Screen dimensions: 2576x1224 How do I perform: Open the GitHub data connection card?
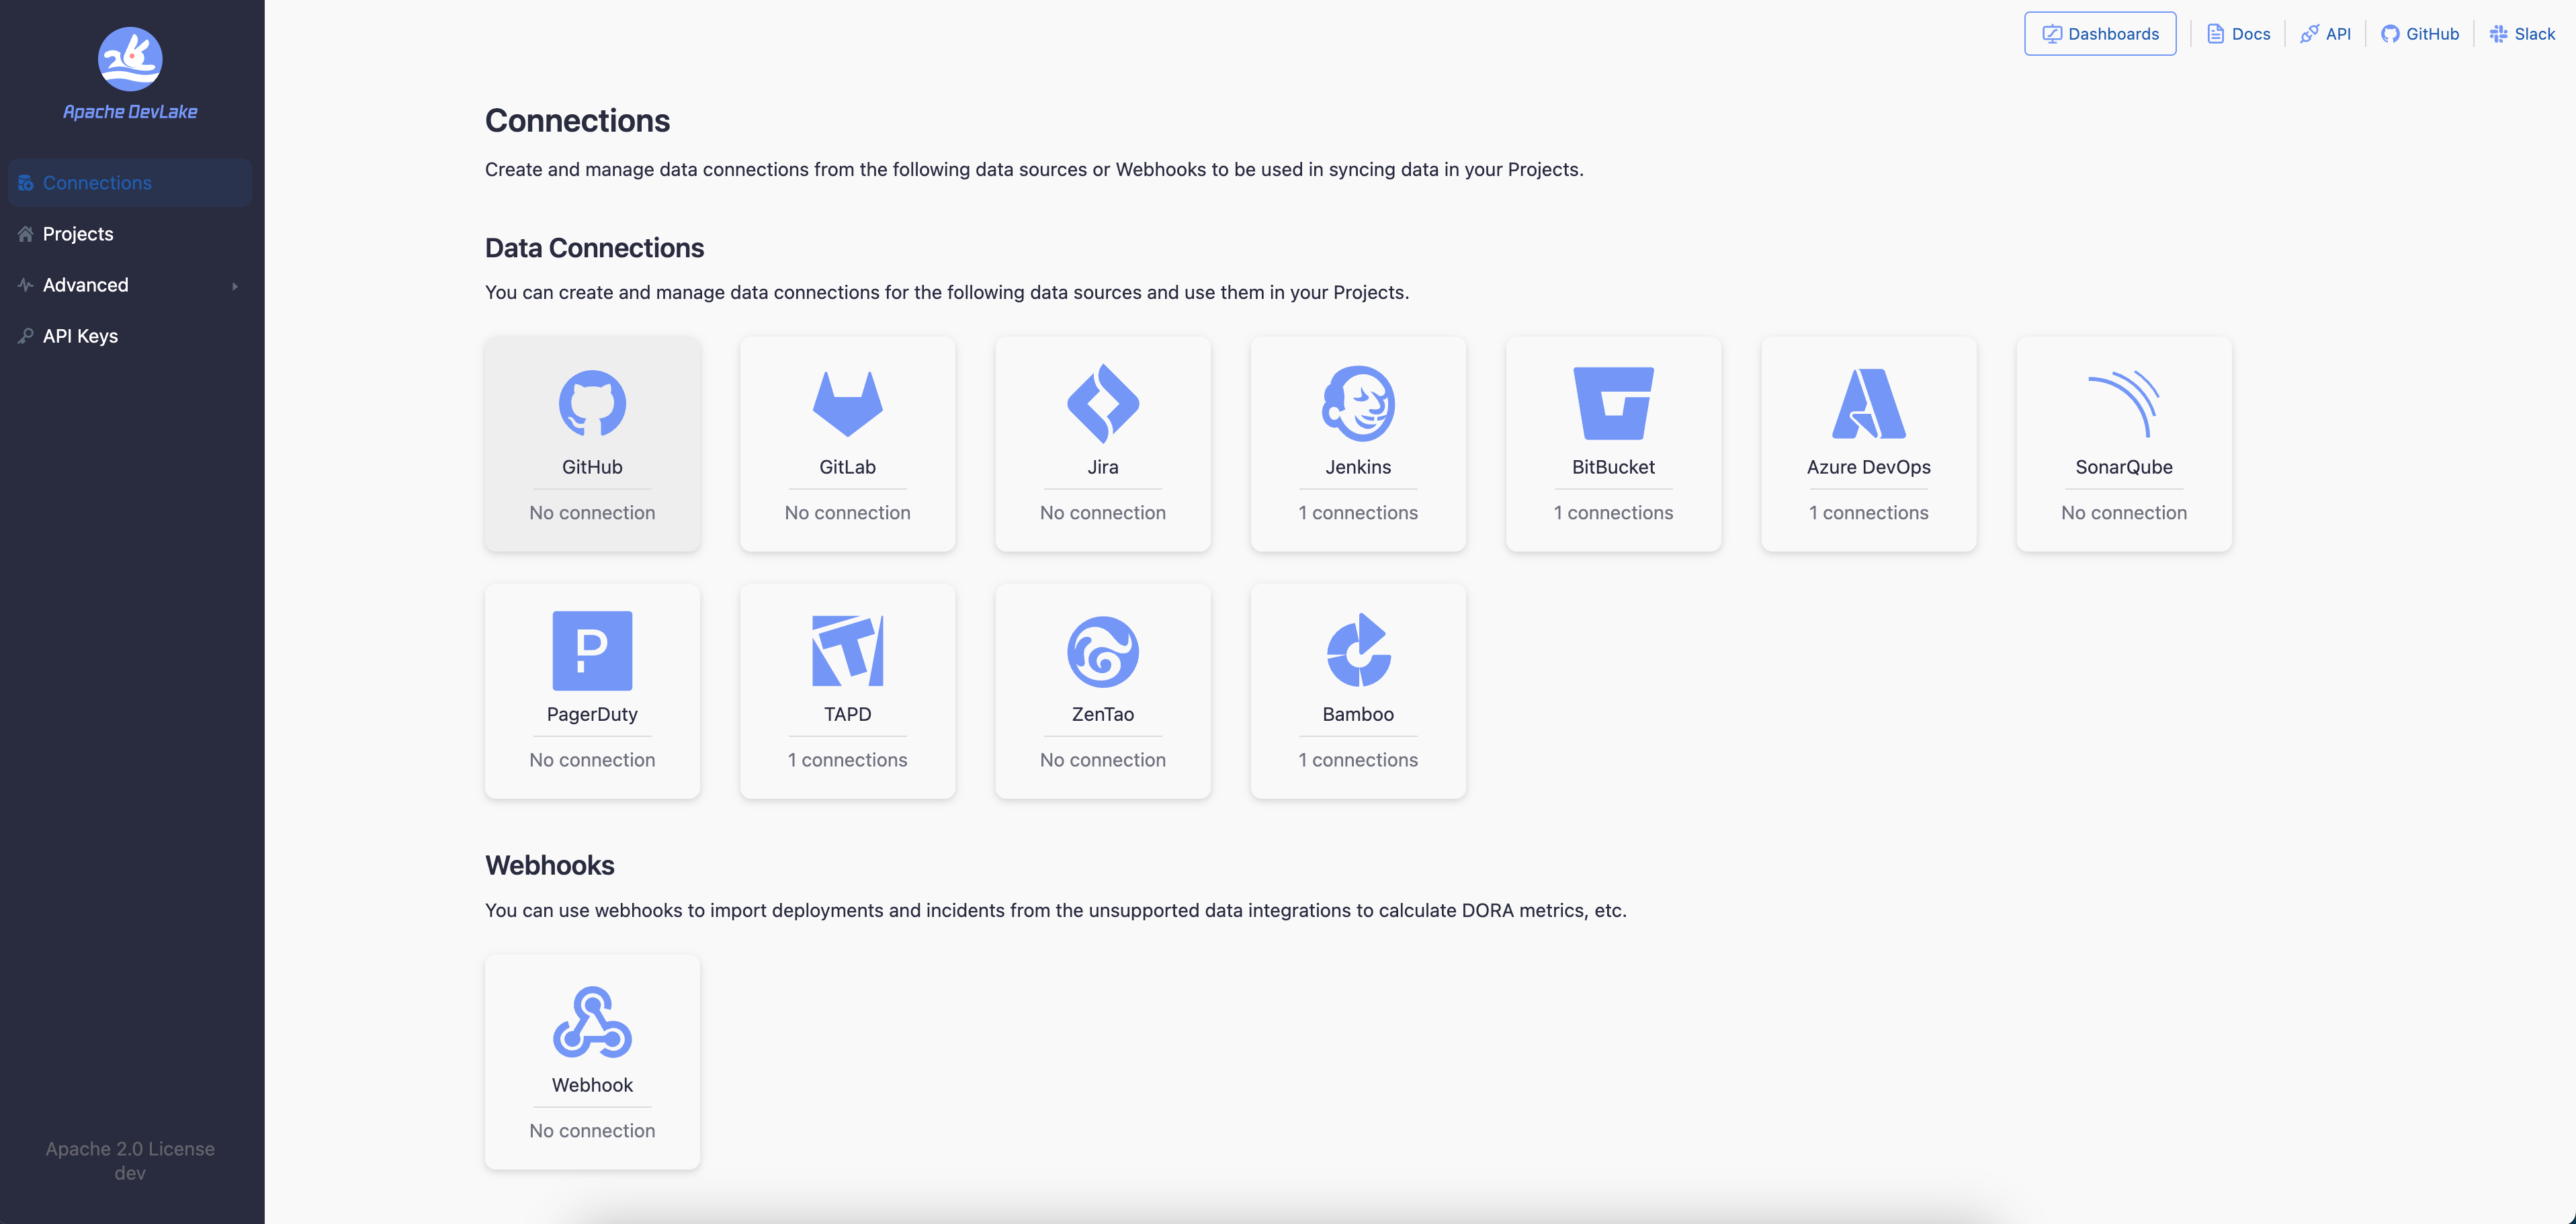coord(592,444)
